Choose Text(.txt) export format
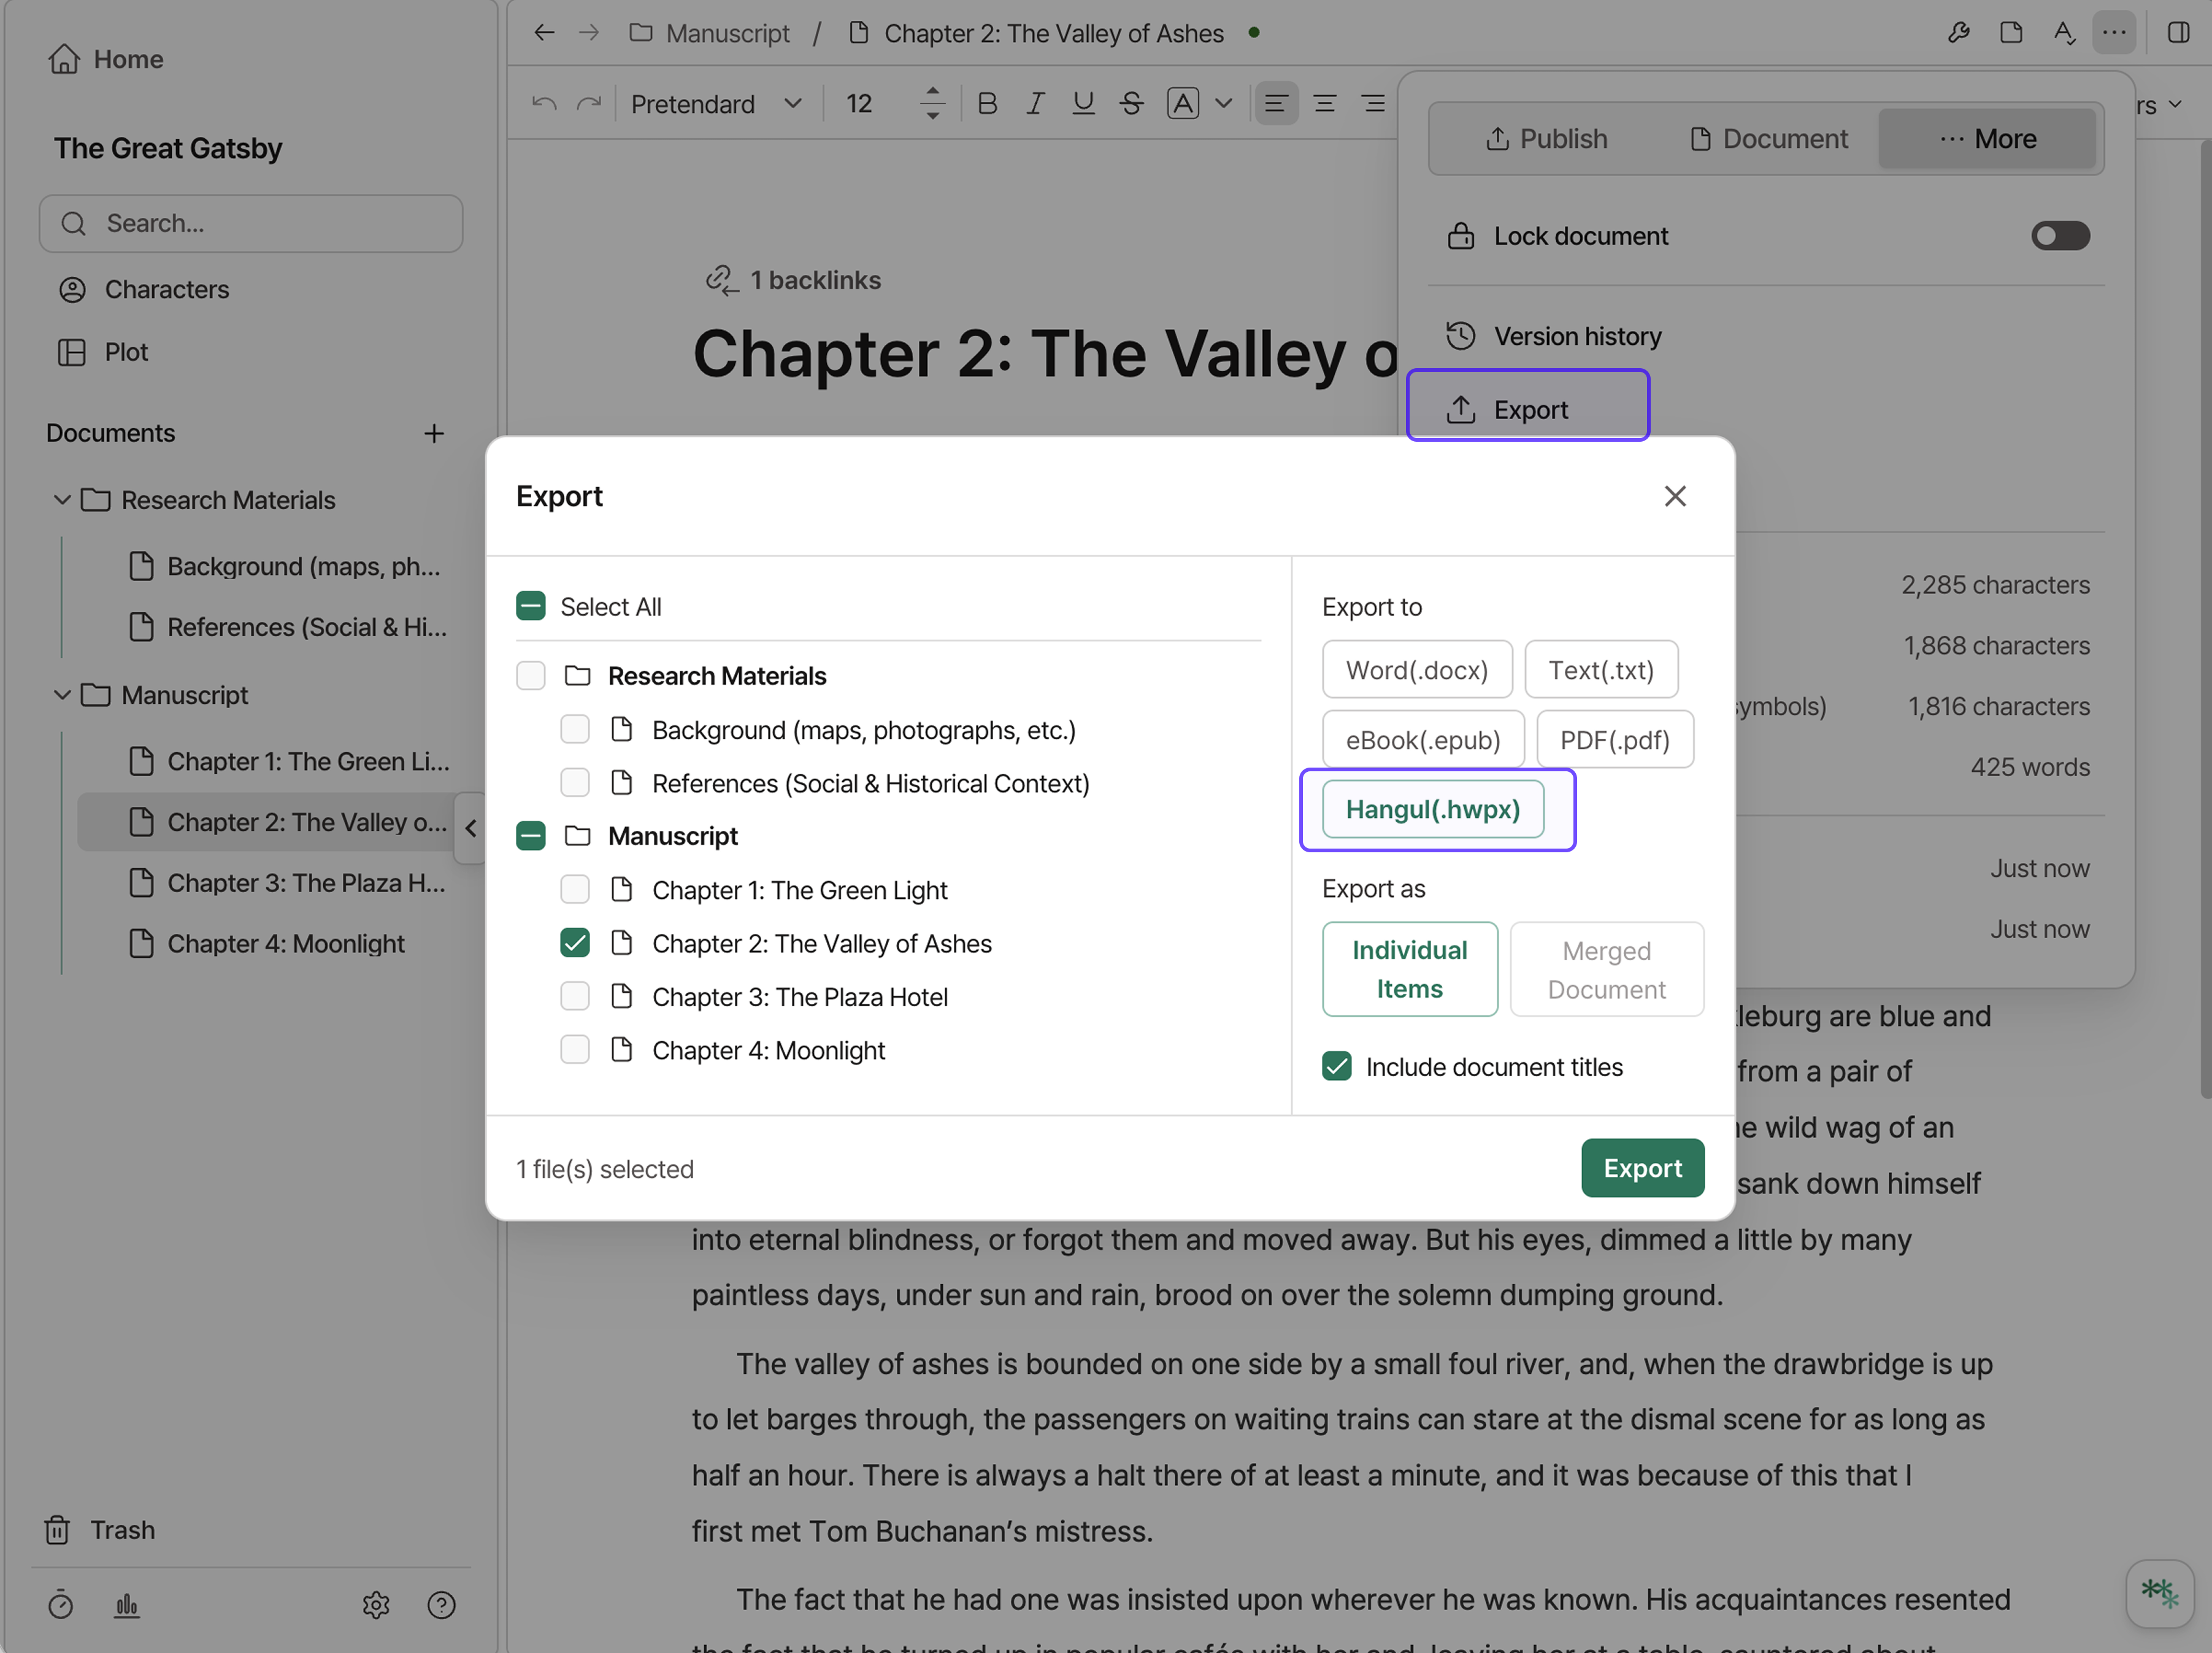 click(1601, 669)
